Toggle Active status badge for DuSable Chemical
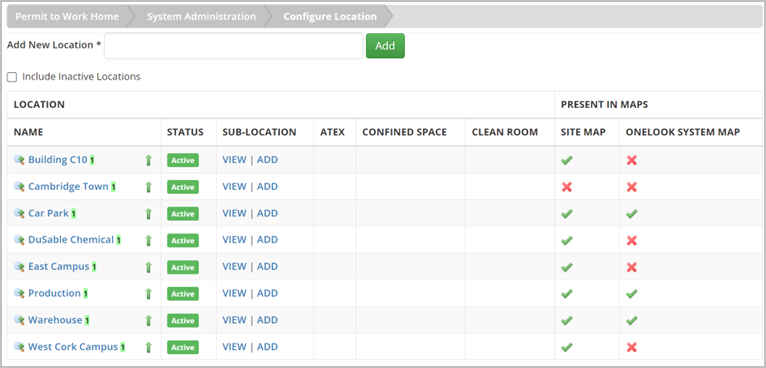The width and height of the screenshot is (766, 368). pyautogui.click(x=183, y=240)
